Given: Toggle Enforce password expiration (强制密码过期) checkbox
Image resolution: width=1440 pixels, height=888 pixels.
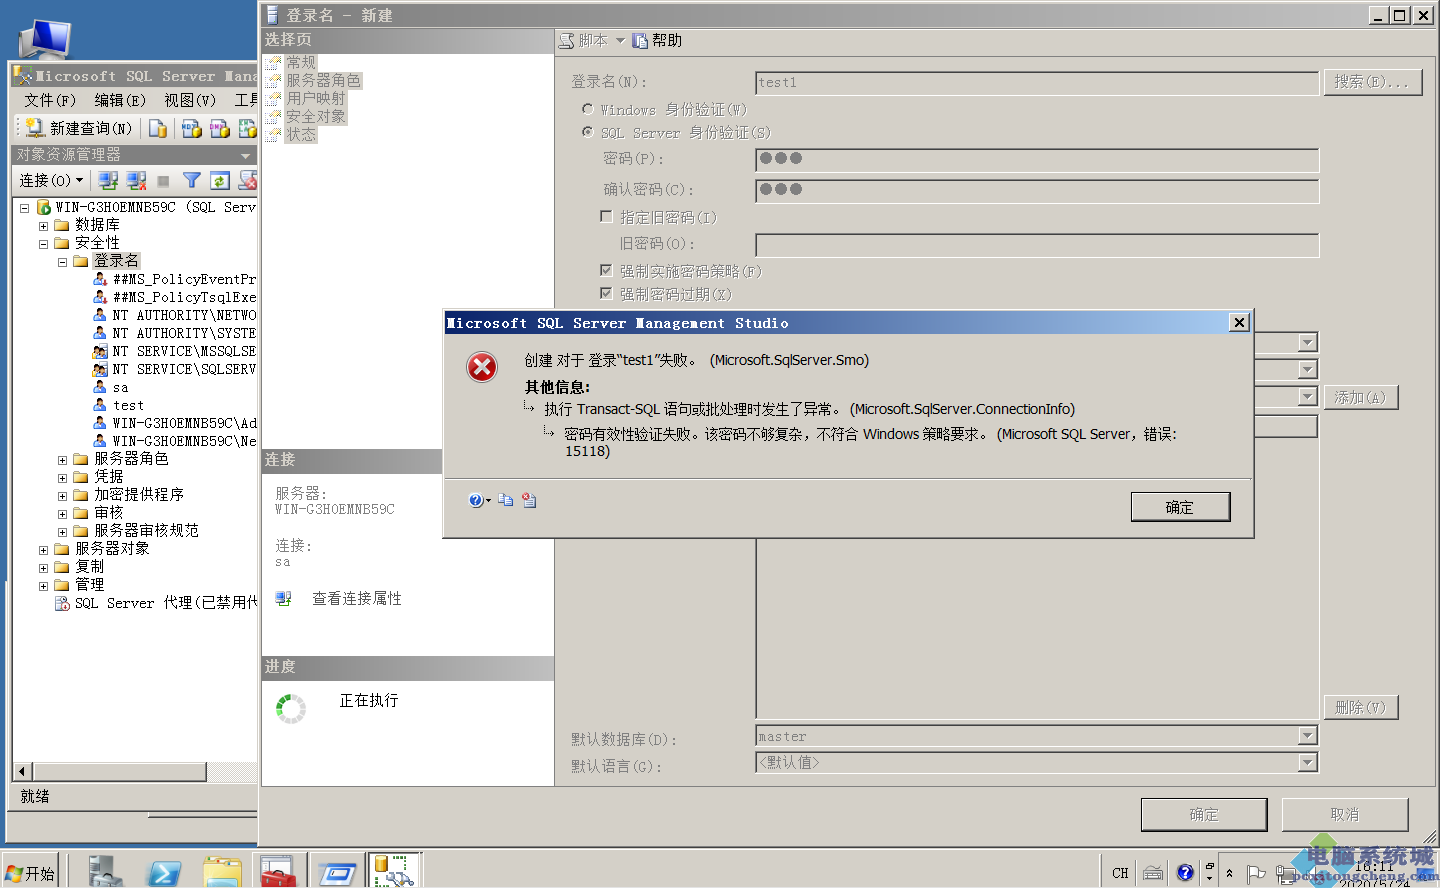Looking at the screenshot, I should coord(606,293).
